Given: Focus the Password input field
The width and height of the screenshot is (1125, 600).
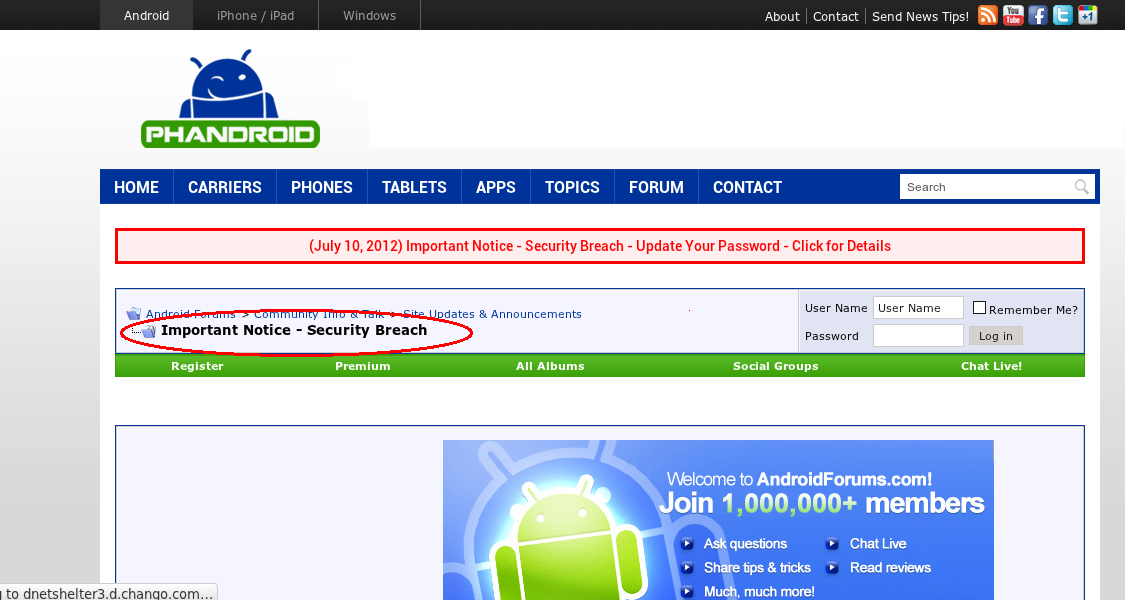Looking at the screenshot, I should tap(918, 336).
